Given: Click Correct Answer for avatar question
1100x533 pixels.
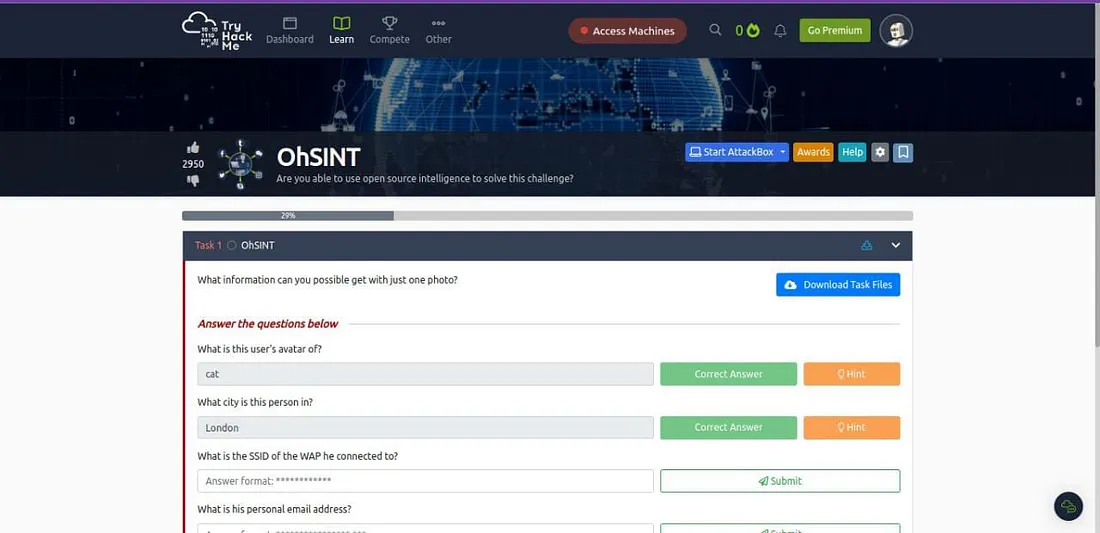Looking at the screenshot, I should pos(728,374).
